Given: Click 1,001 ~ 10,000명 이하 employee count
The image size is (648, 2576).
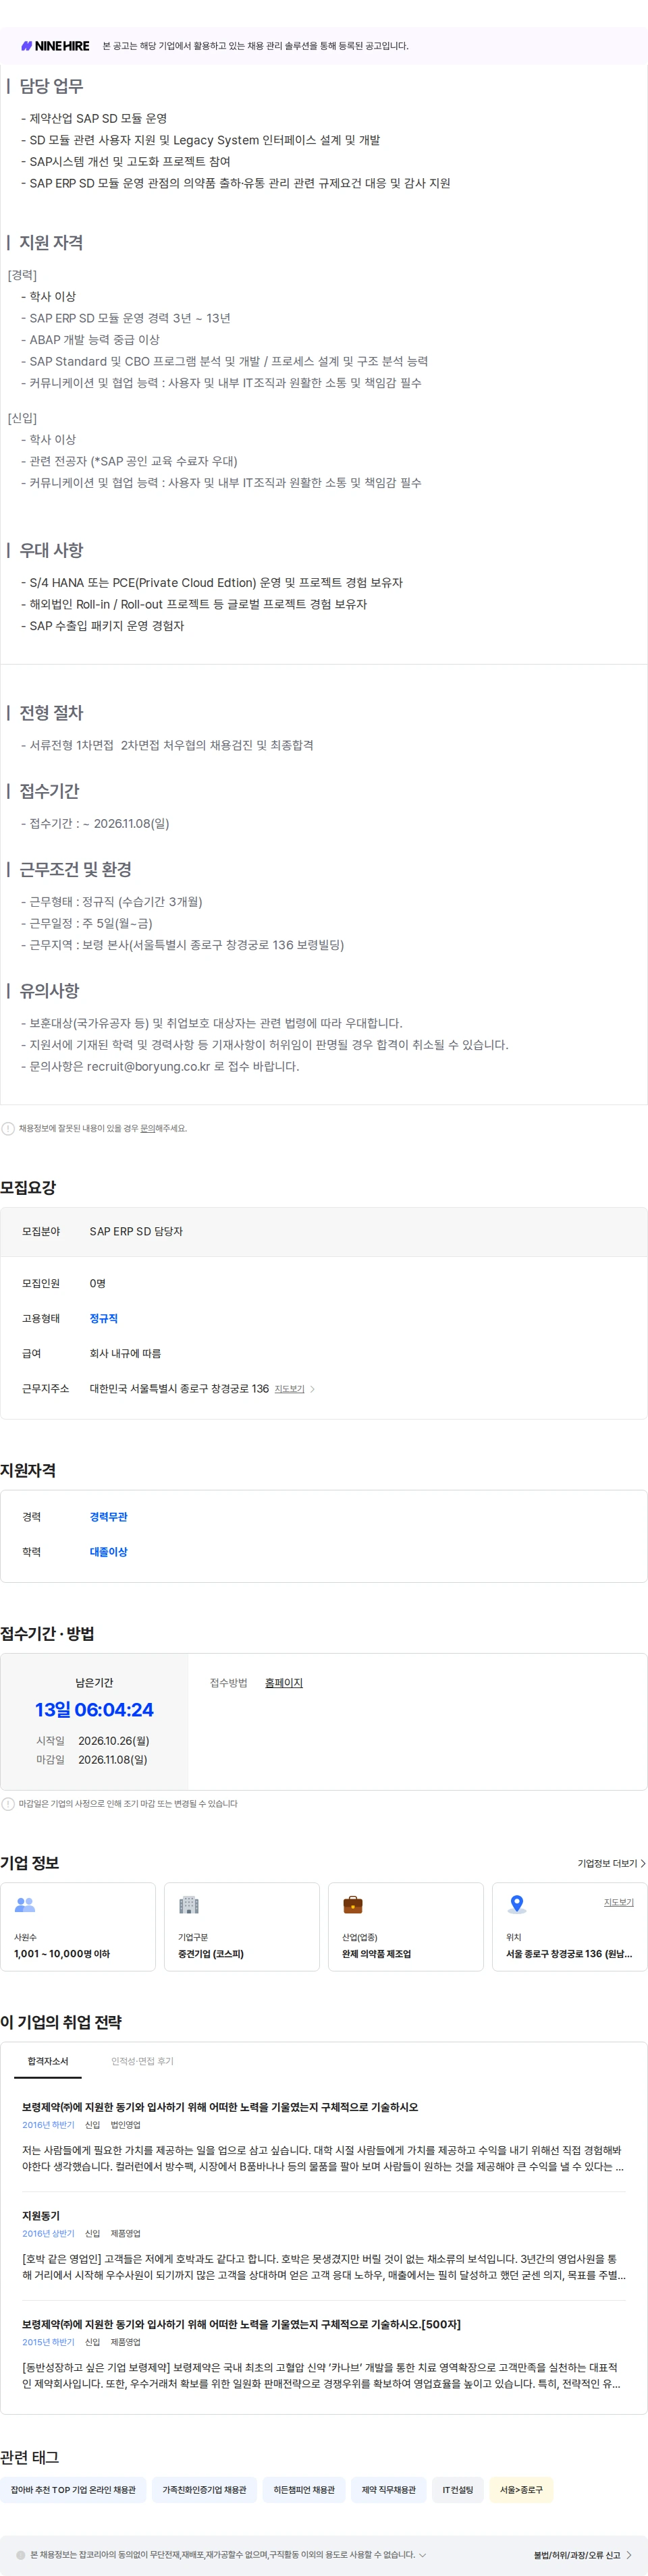Looking at the screenshot, I should tap(62, 1954).
